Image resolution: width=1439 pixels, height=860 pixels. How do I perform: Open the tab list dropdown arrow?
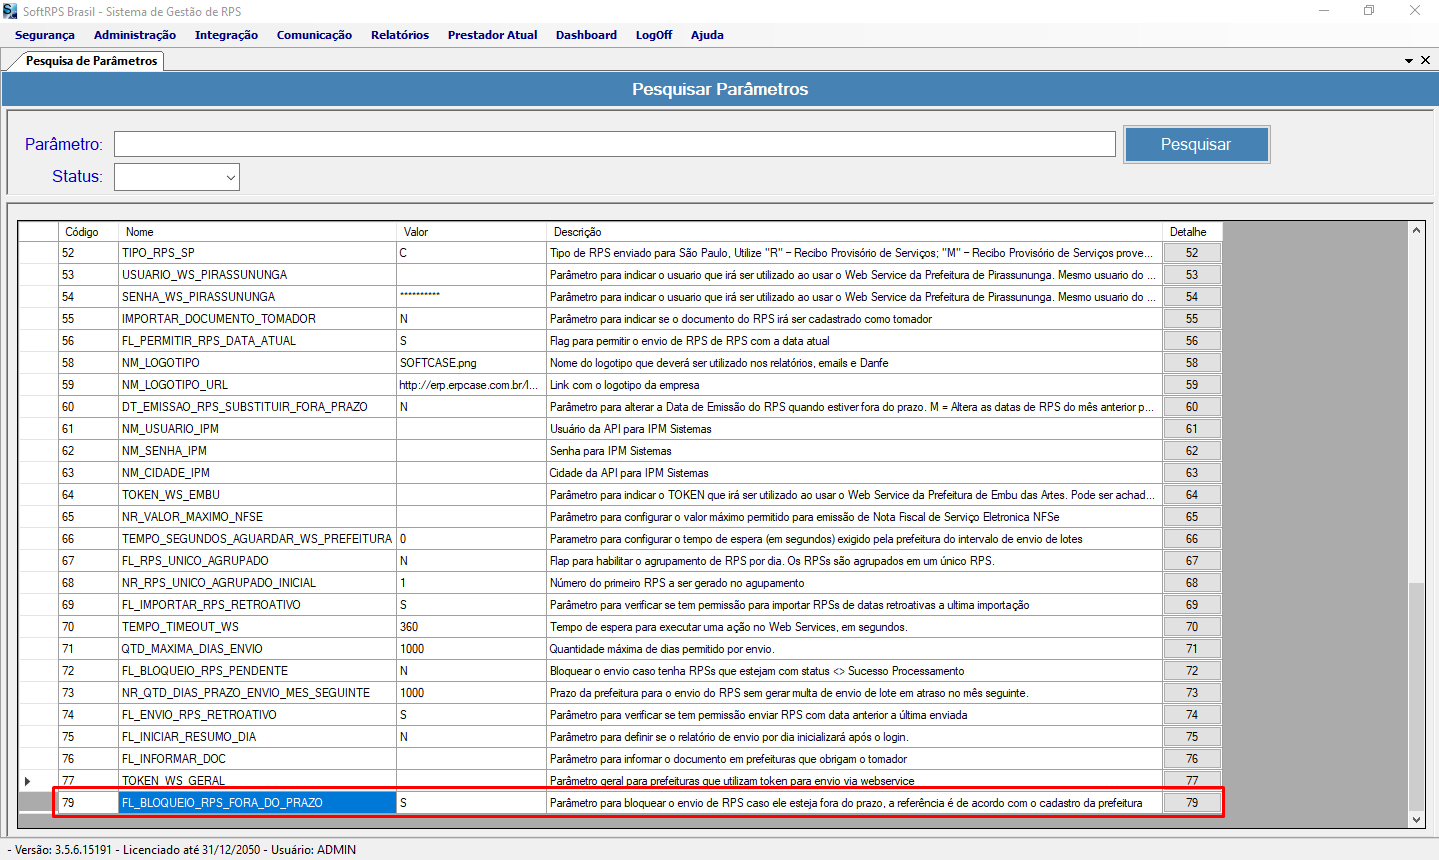(x=1408, y=61)
